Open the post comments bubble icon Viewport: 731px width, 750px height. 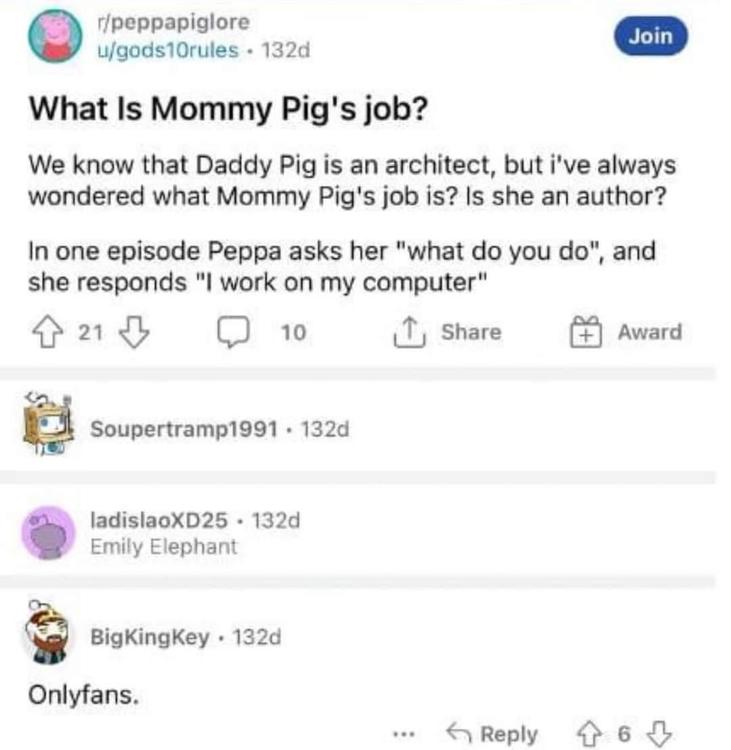(232, 333)
